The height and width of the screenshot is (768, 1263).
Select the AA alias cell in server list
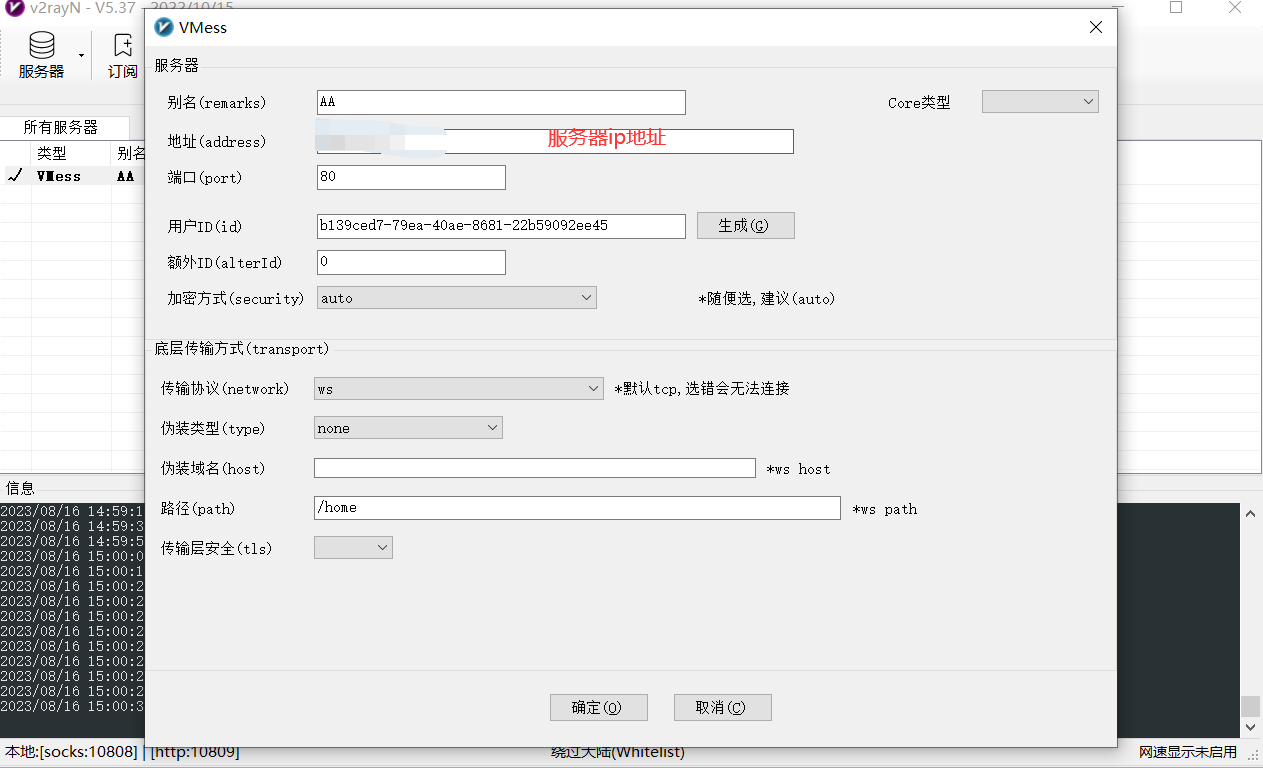click(x=125, y=176)
